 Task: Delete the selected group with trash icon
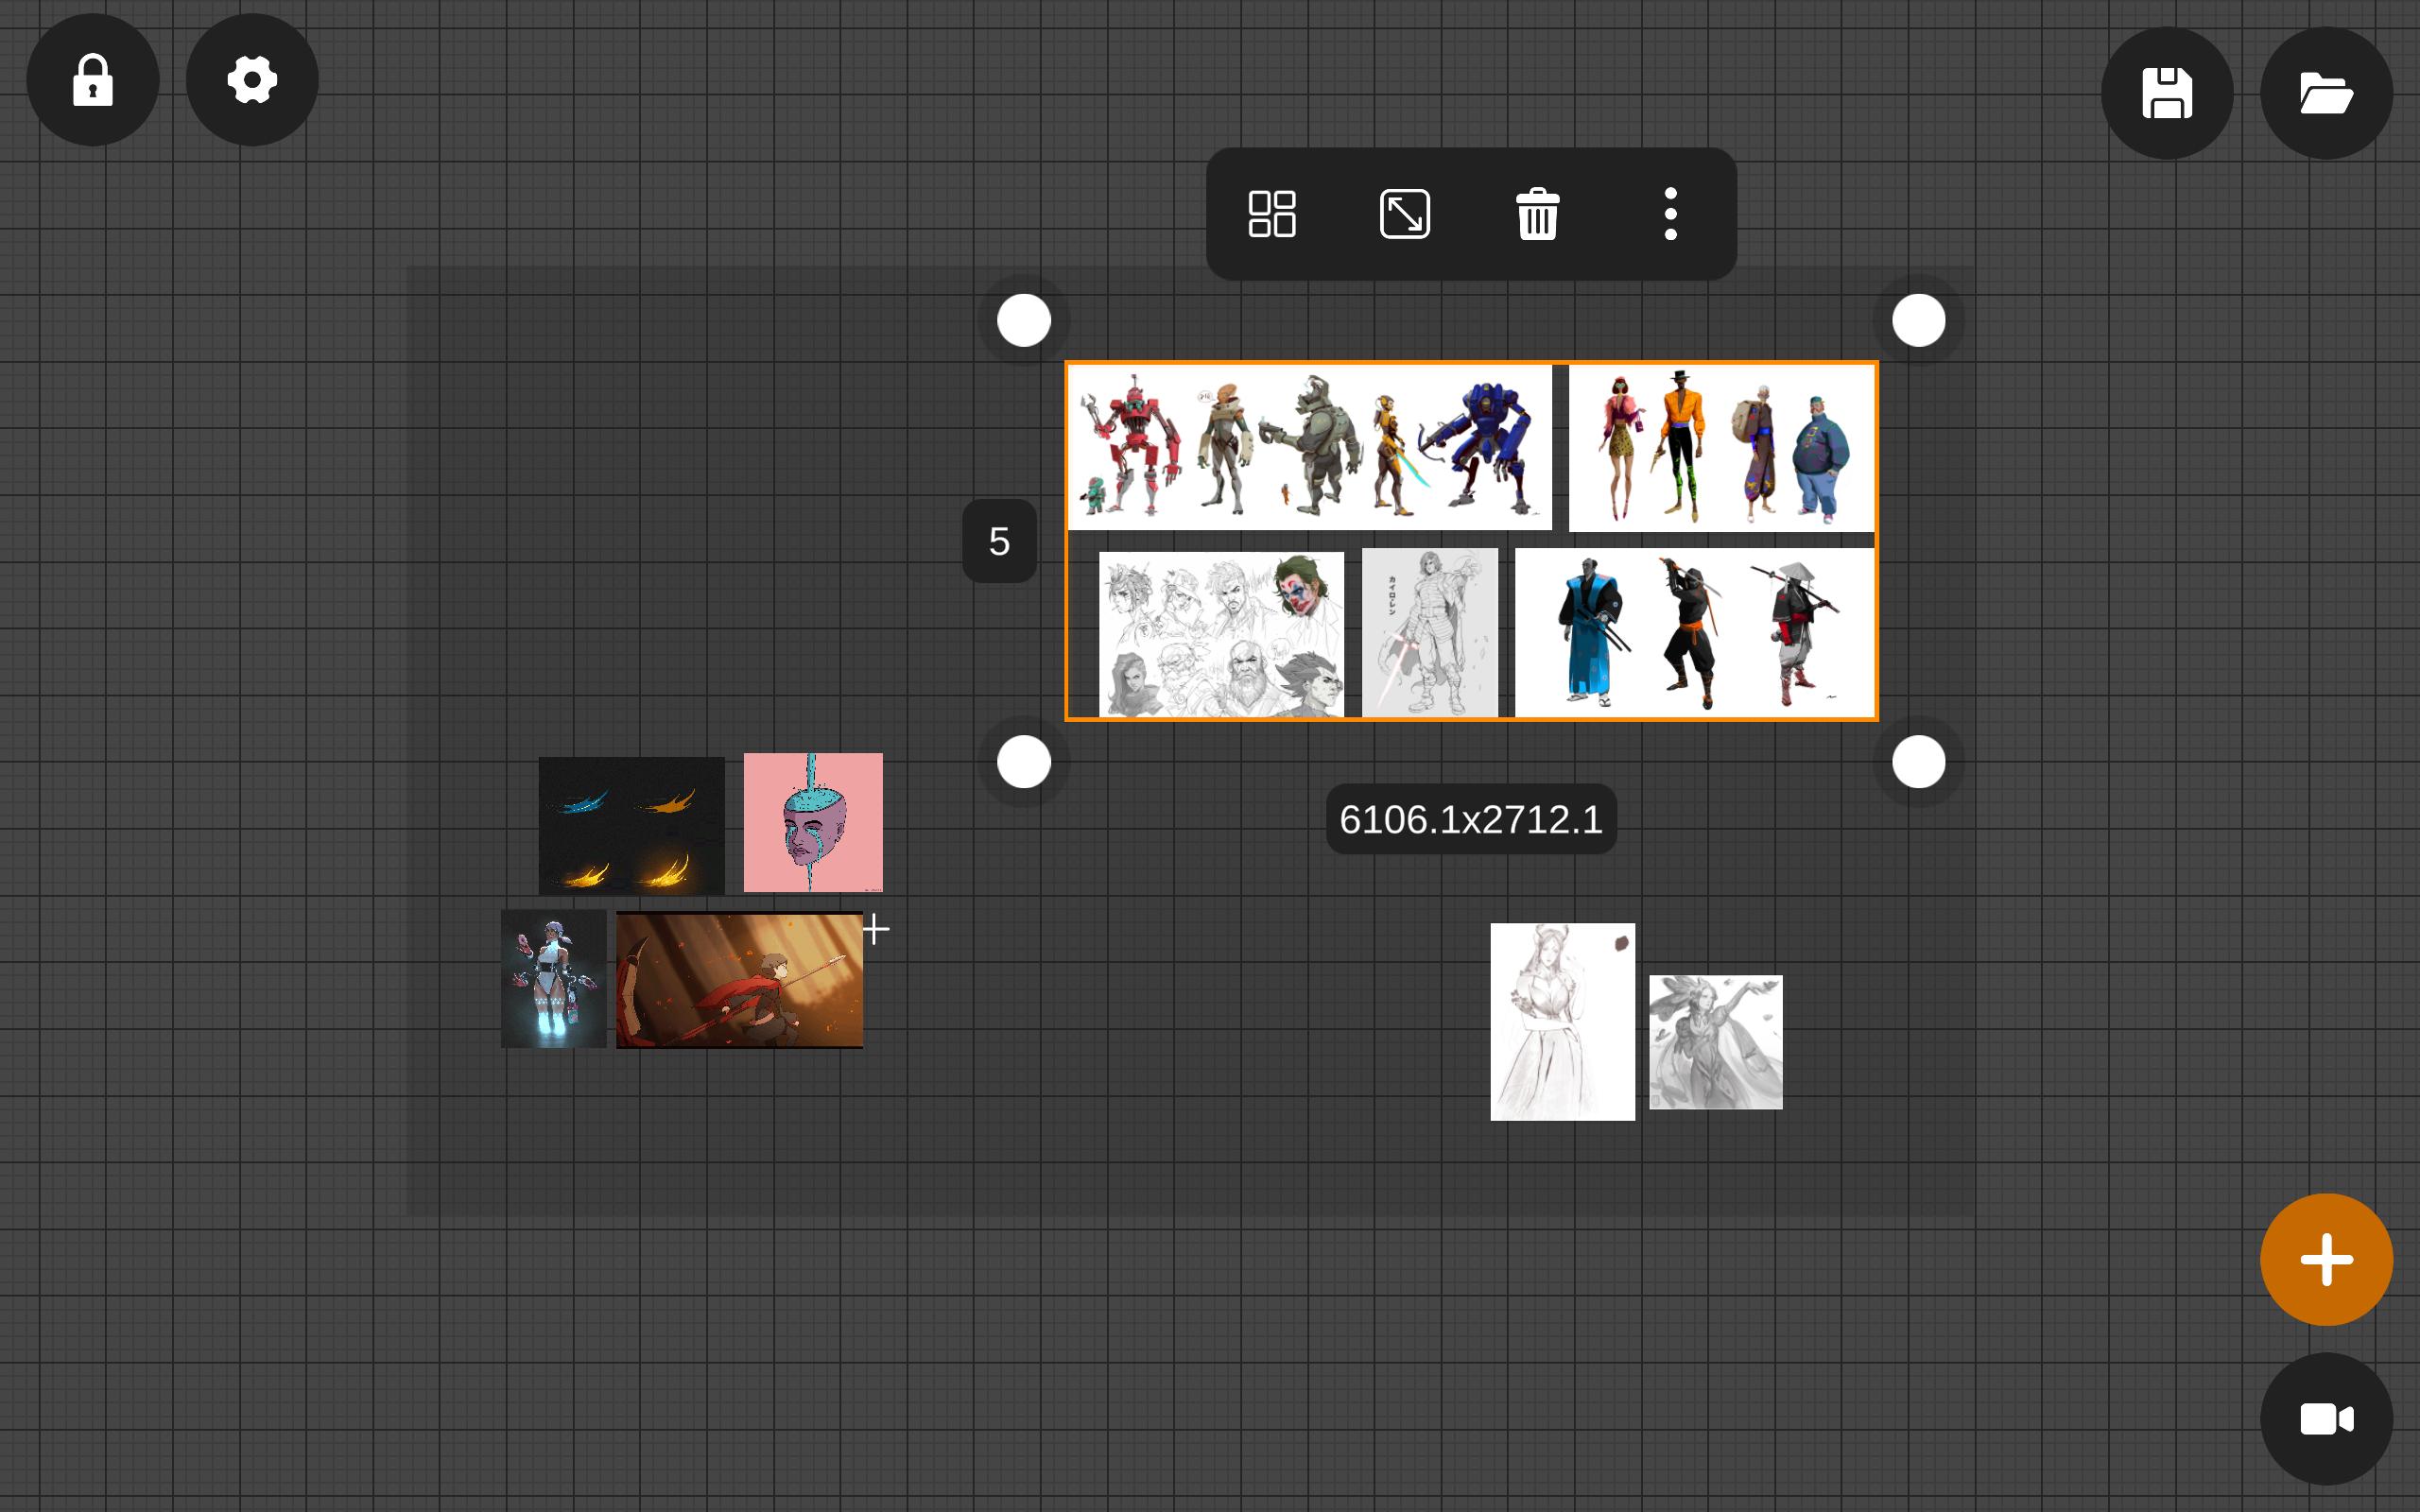[1538, 214]
